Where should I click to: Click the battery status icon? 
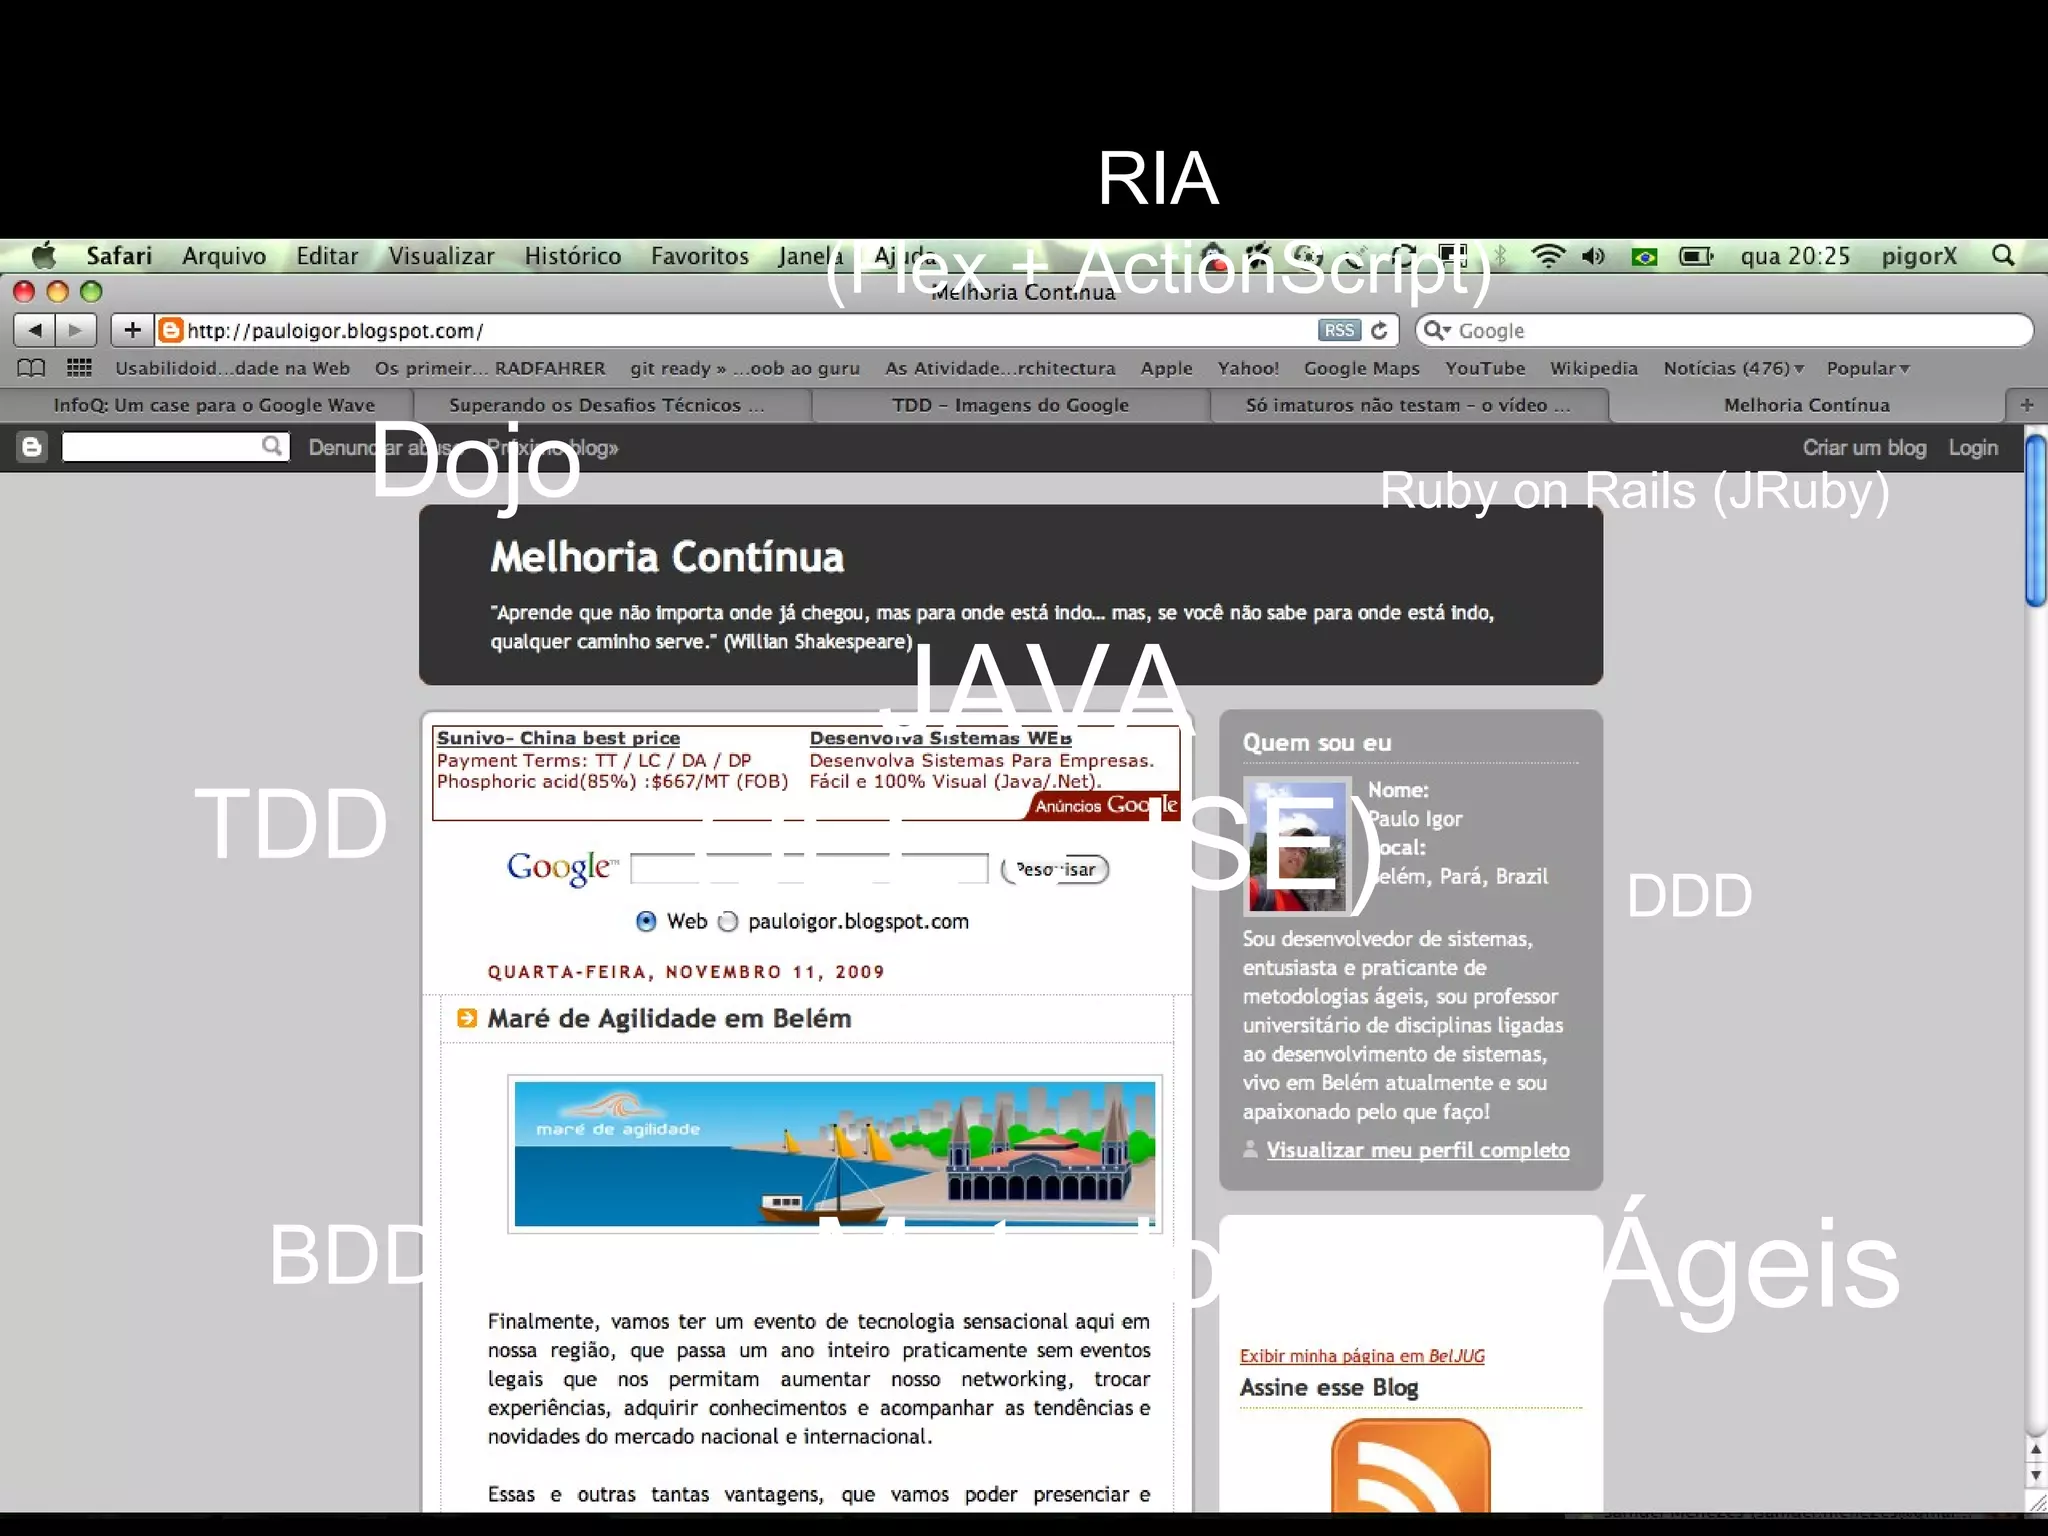[x=1696, y=257]
